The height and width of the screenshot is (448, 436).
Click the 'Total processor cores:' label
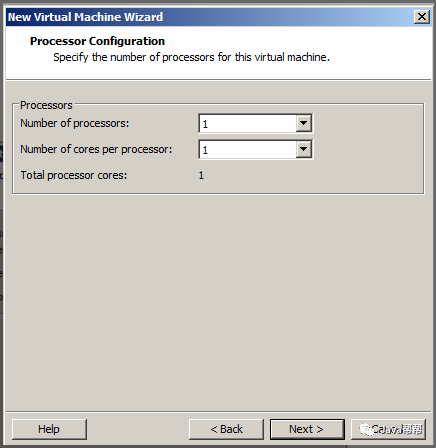point(74,175)
